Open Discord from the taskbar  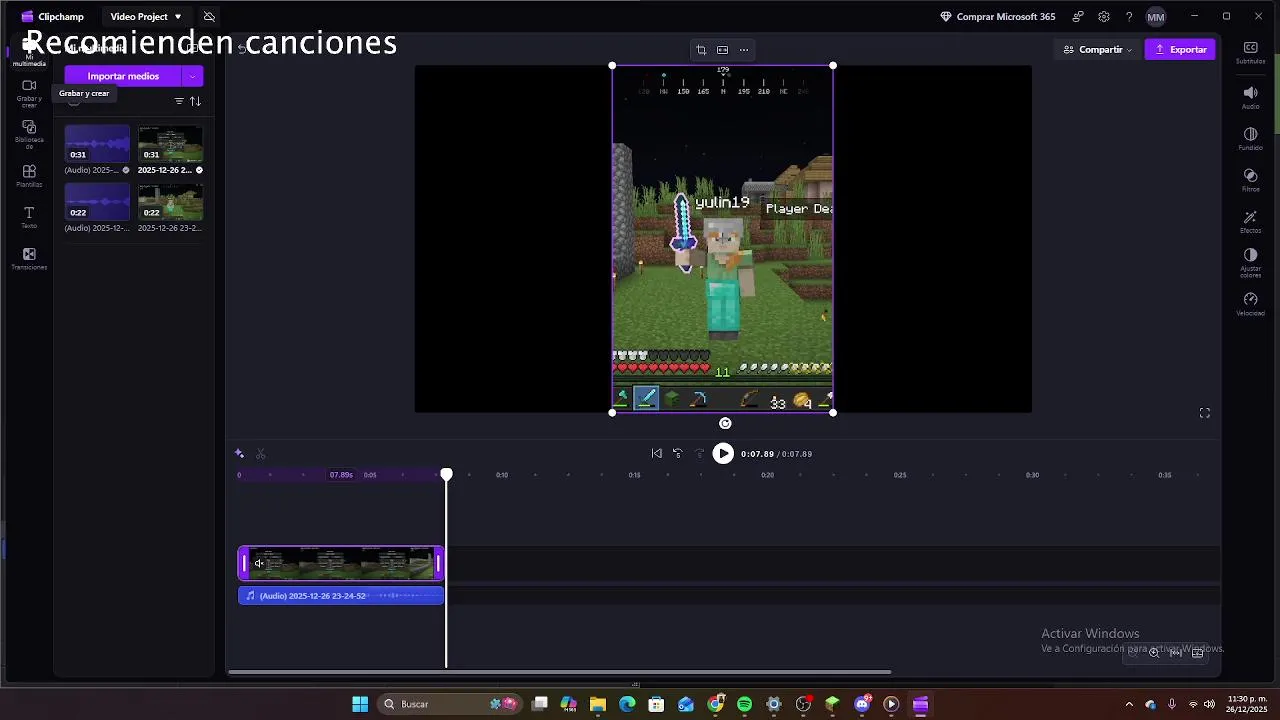coord(862,704)
